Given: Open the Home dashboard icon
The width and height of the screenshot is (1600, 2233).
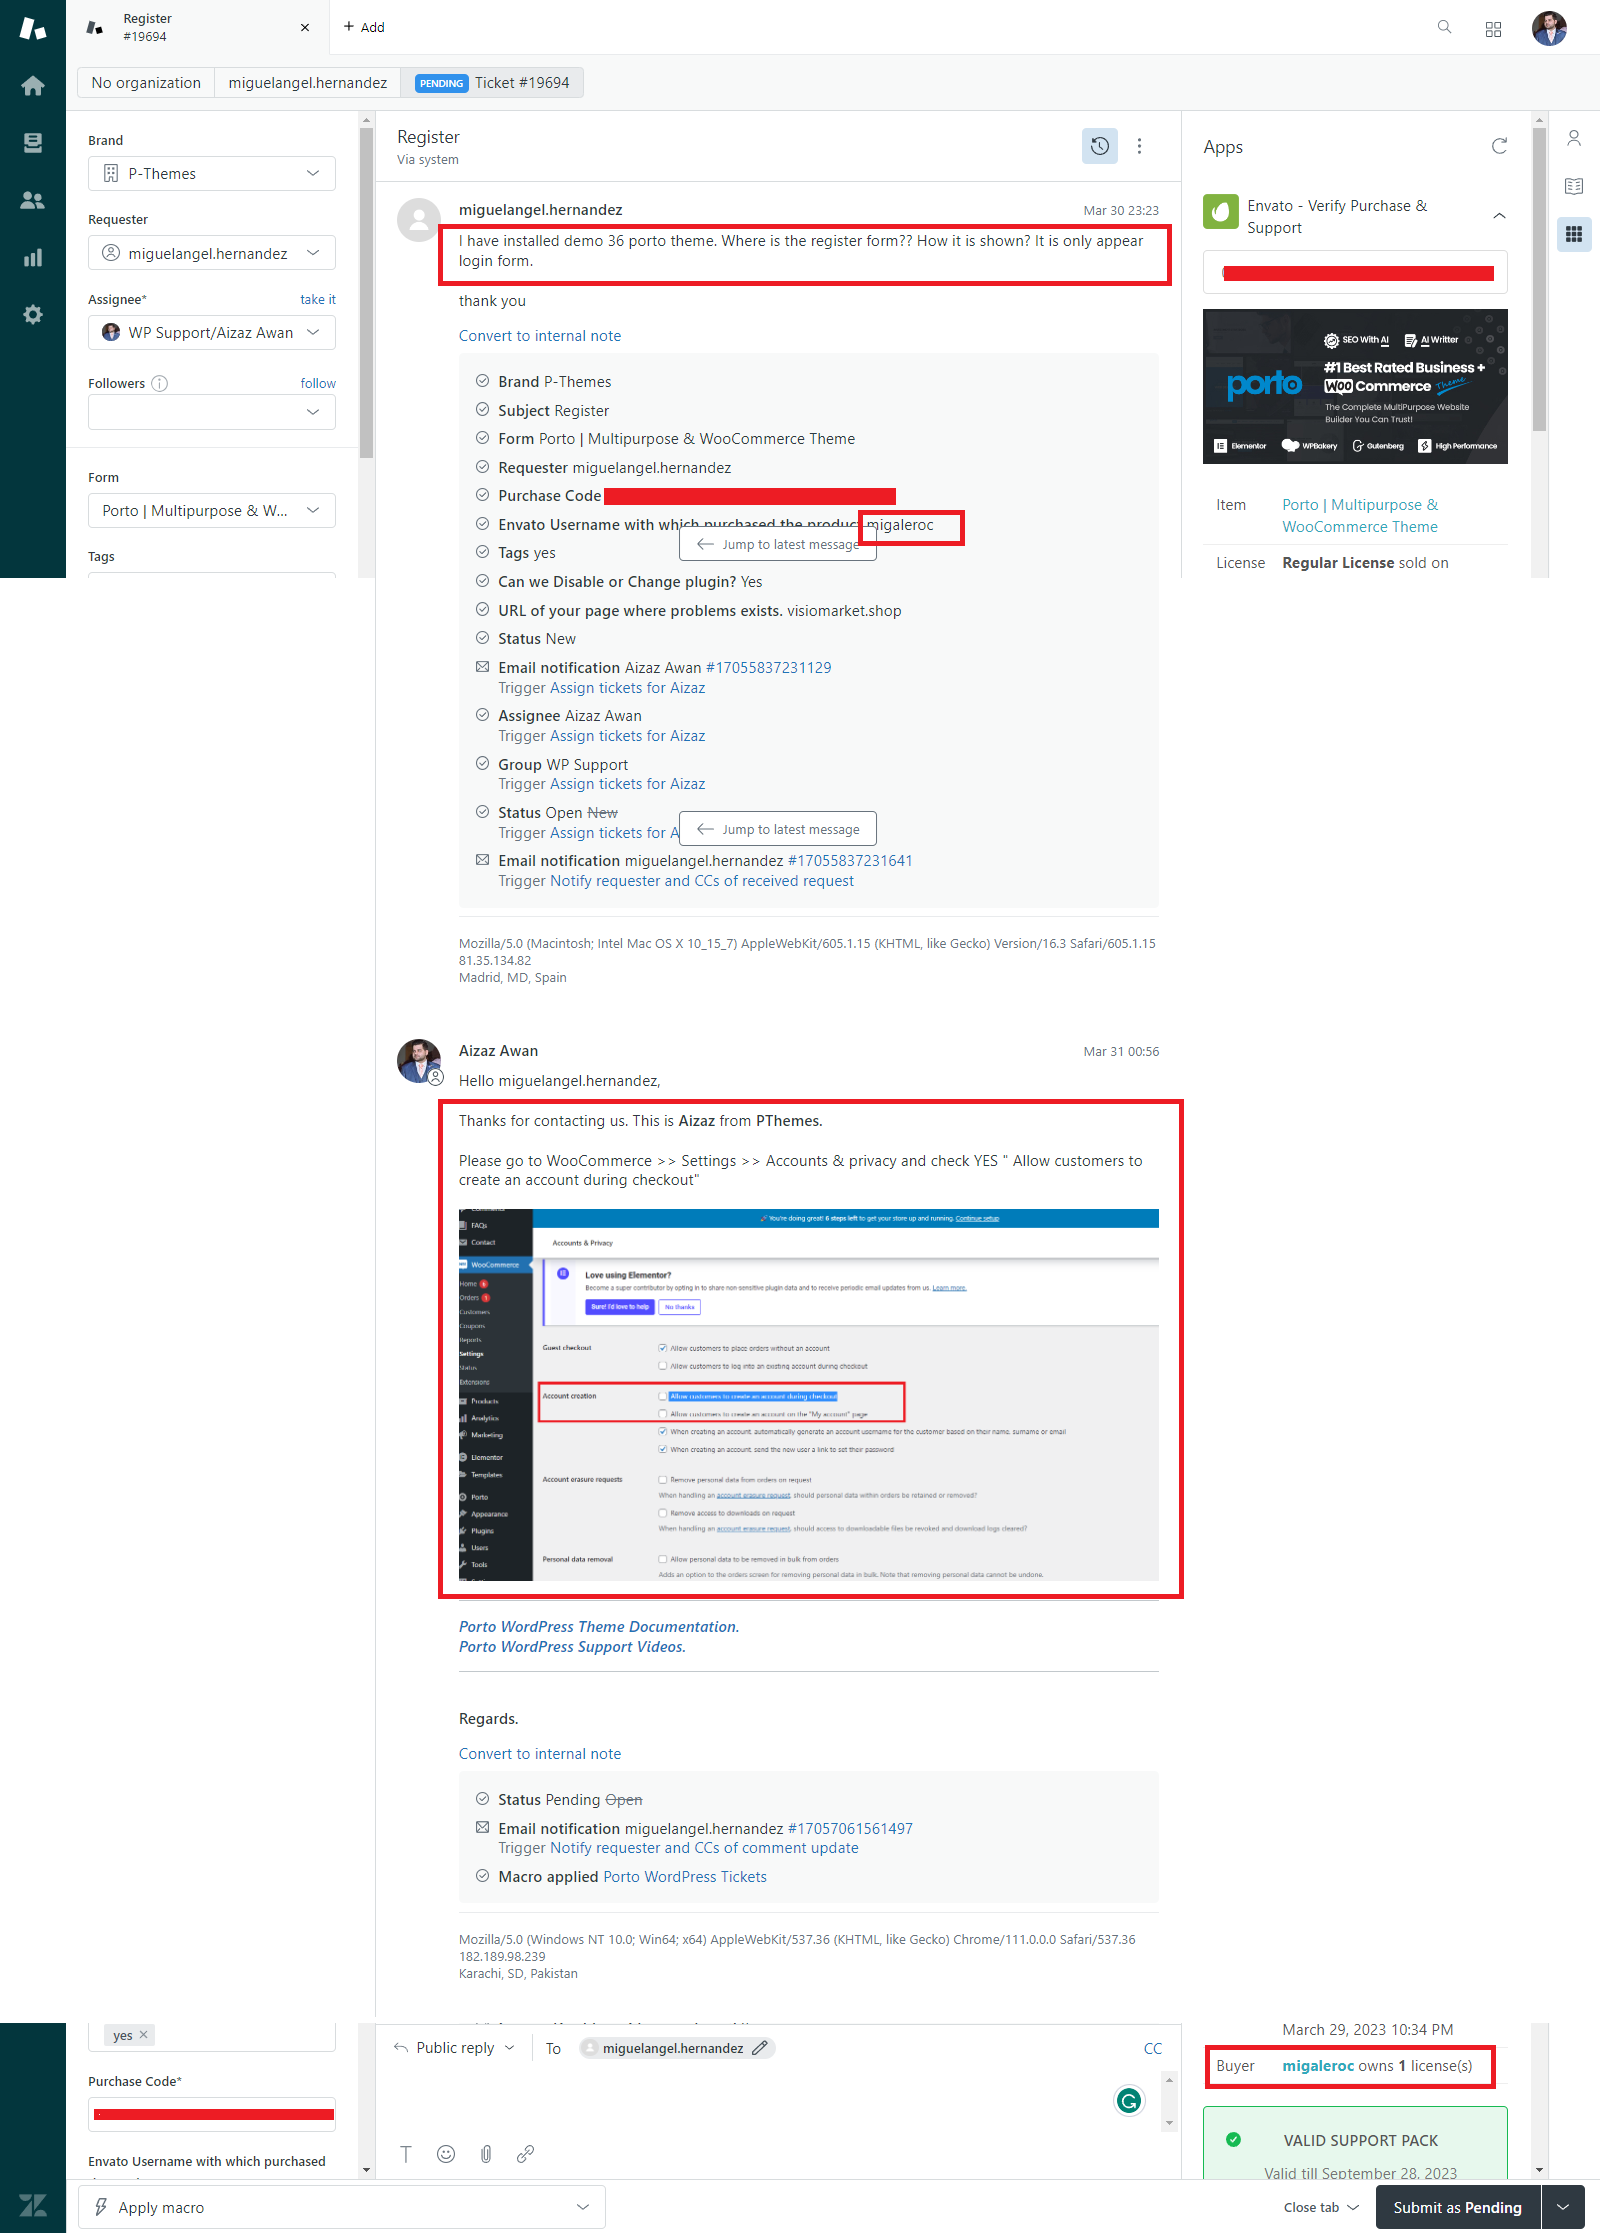Looking at the screenshot, I should click(33, 86).
